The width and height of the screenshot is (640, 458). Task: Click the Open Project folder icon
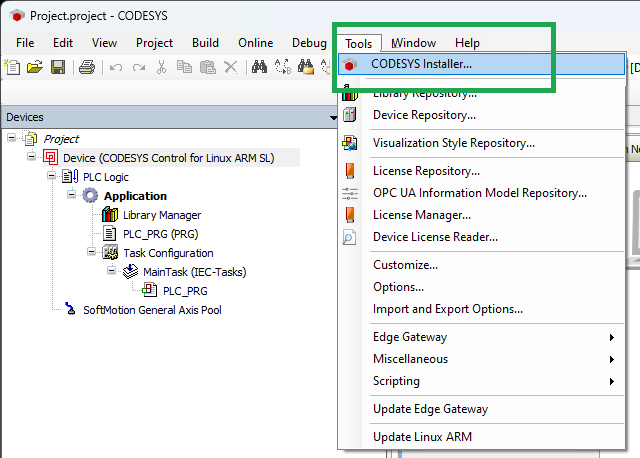[35, 67]
